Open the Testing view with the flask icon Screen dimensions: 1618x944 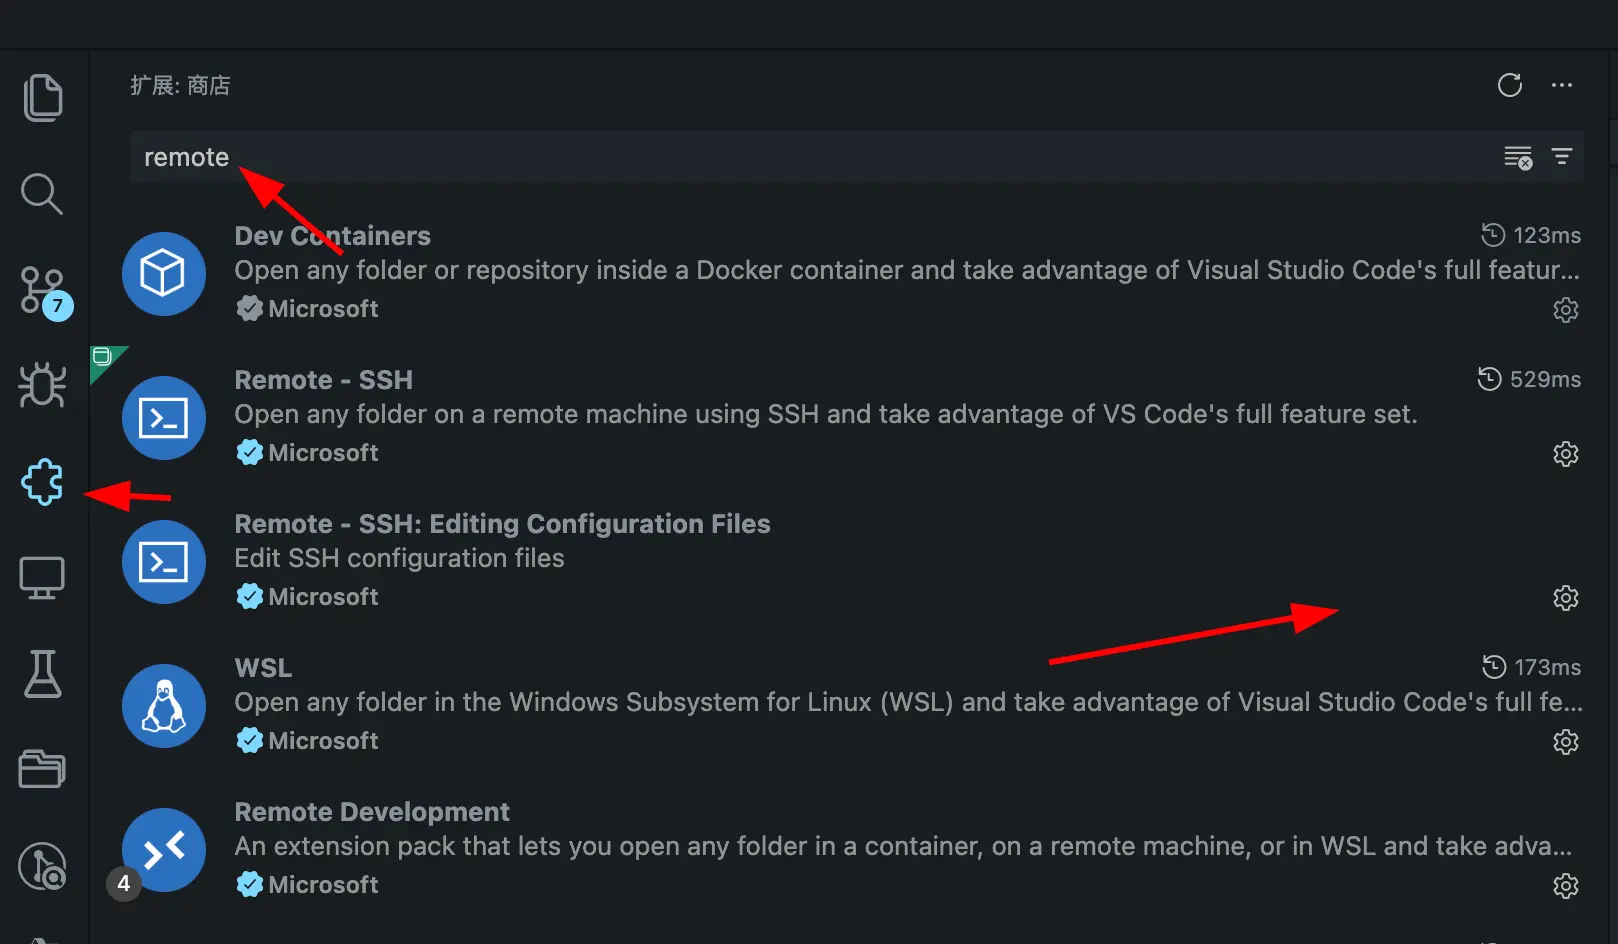click(x=42, y=673)
